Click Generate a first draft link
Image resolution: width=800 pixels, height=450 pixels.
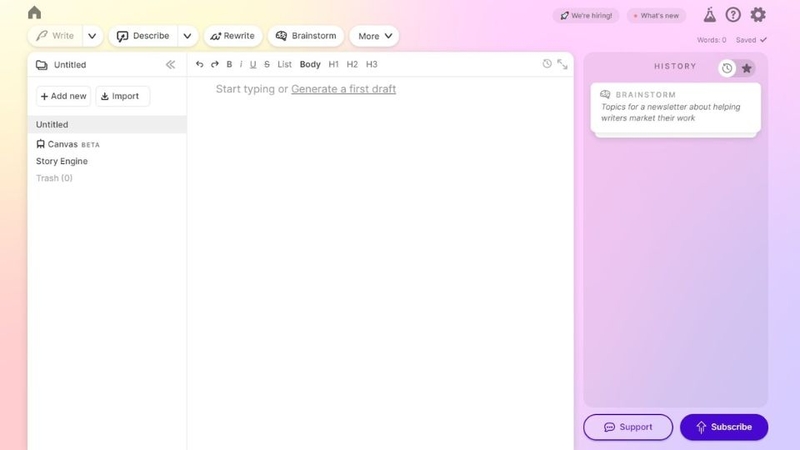(x=343, y=89)
